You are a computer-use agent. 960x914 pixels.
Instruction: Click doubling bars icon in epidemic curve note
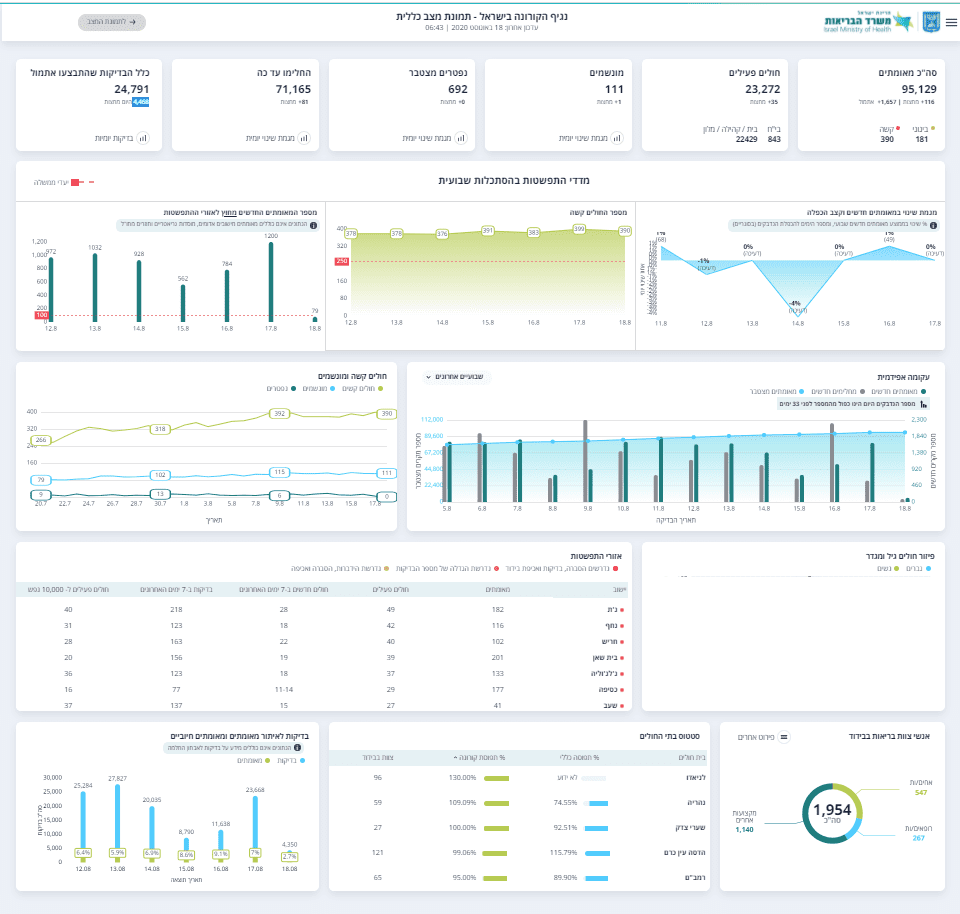(923, 404)
